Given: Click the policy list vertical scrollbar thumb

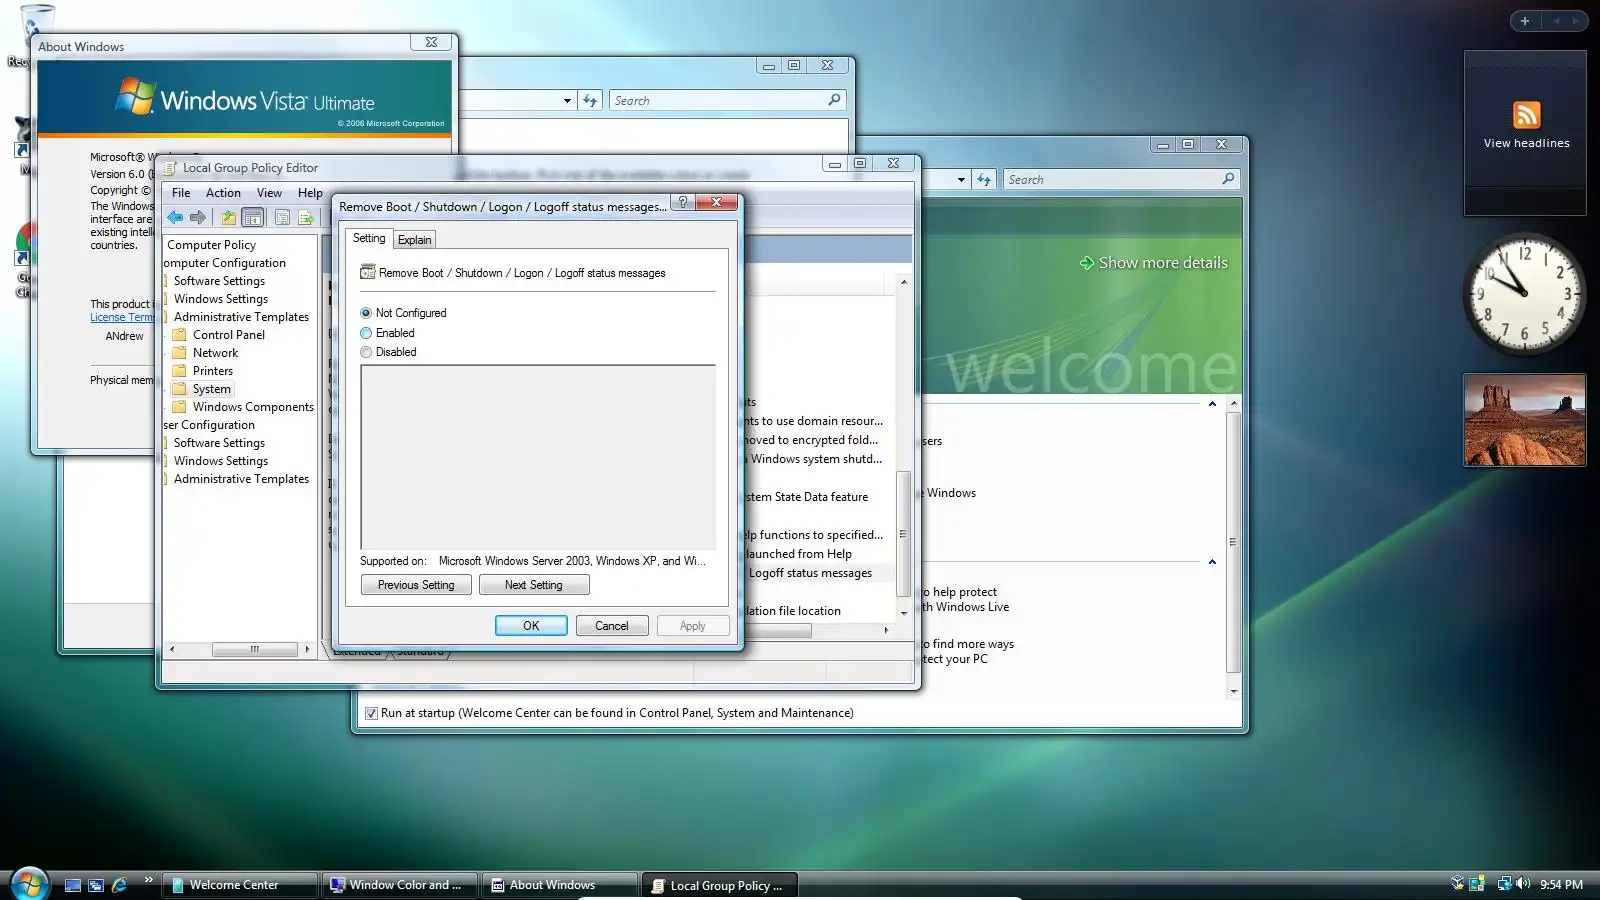Looking at the screenshot, I should coord(903,533).
